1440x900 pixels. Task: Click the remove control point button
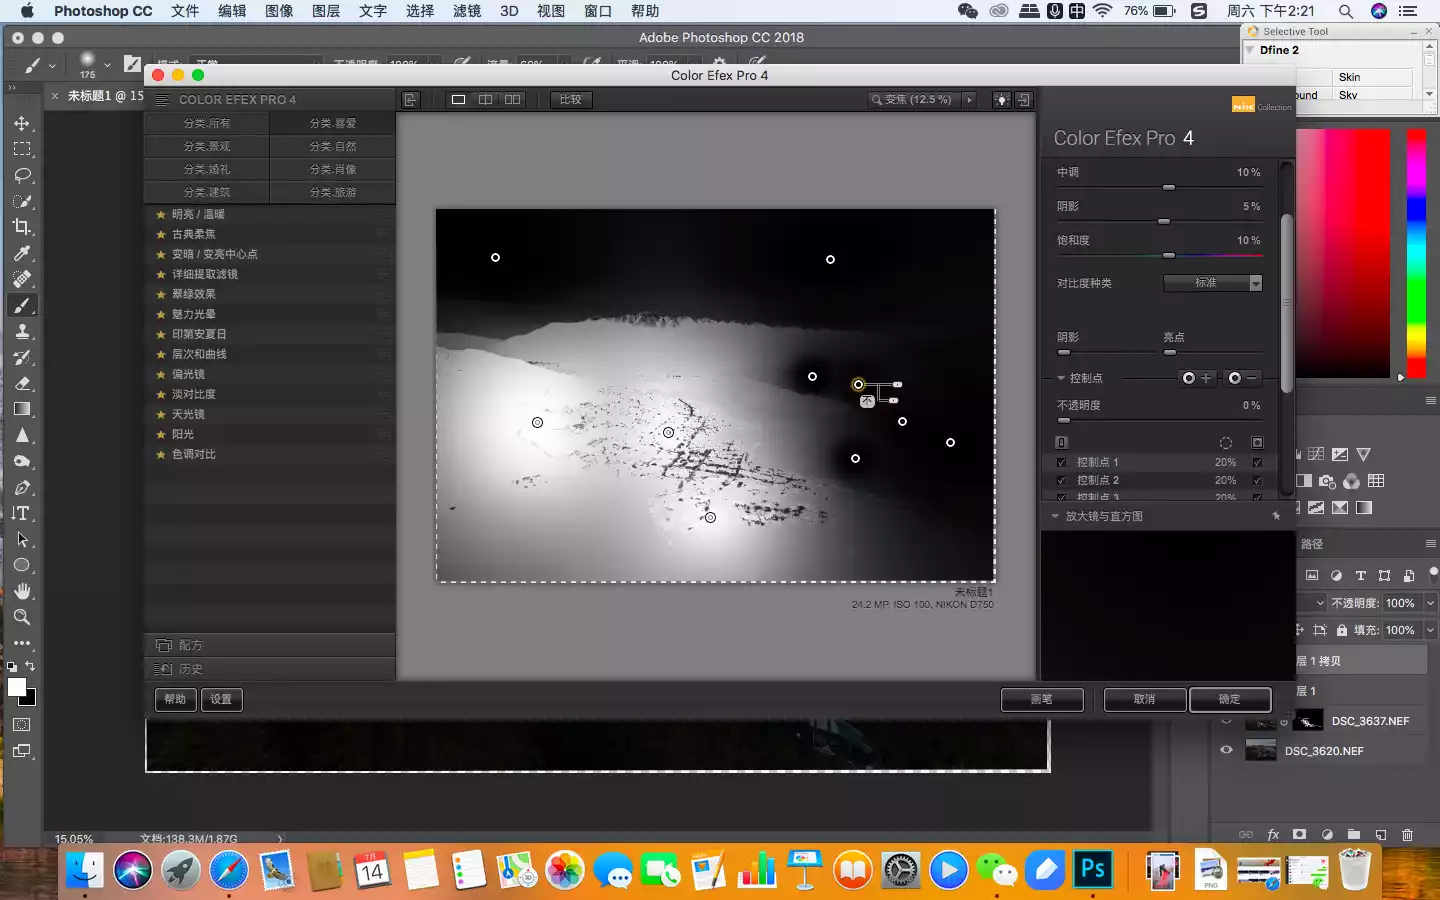(1242, 378)
